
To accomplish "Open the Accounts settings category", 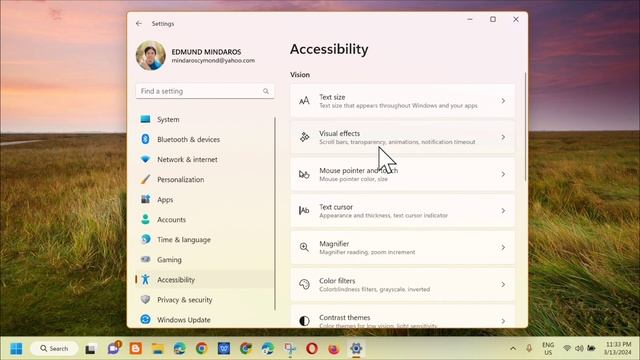I will [x=205, y=219].
